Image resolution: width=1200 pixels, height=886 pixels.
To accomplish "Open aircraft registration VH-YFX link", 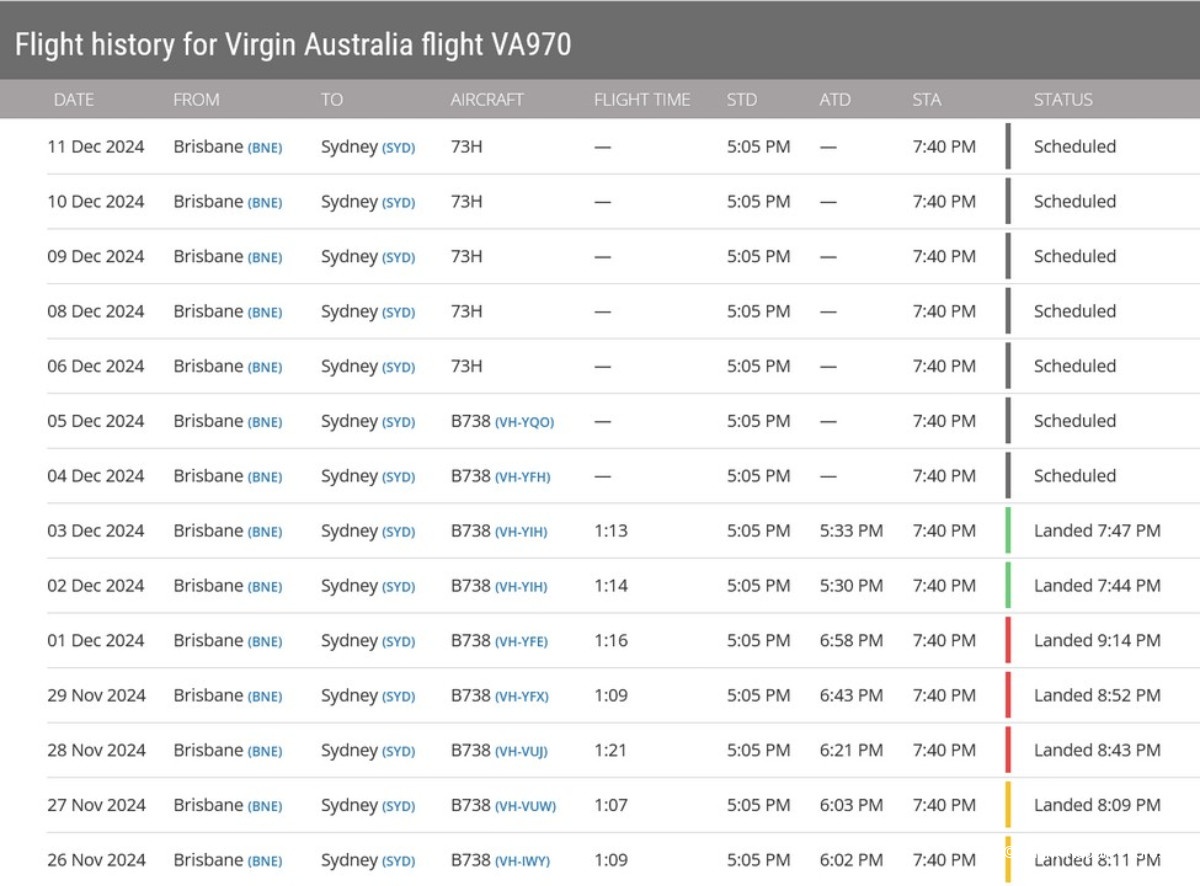I will coord(522,697).
